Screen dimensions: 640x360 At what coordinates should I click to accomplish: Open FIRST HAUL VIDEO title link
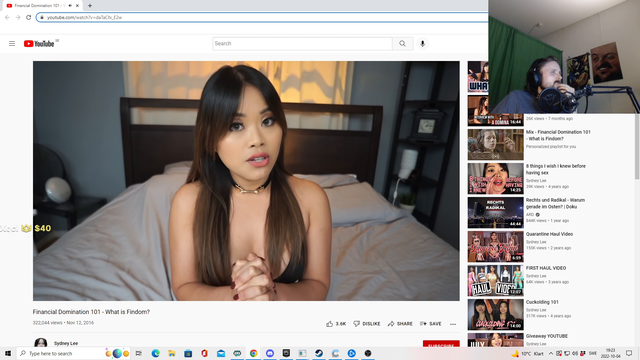tap(546, 268)
